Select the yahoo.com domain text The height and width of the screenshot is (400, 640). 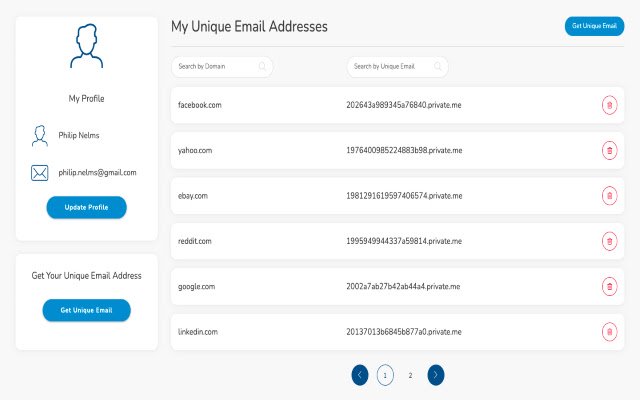195,150
